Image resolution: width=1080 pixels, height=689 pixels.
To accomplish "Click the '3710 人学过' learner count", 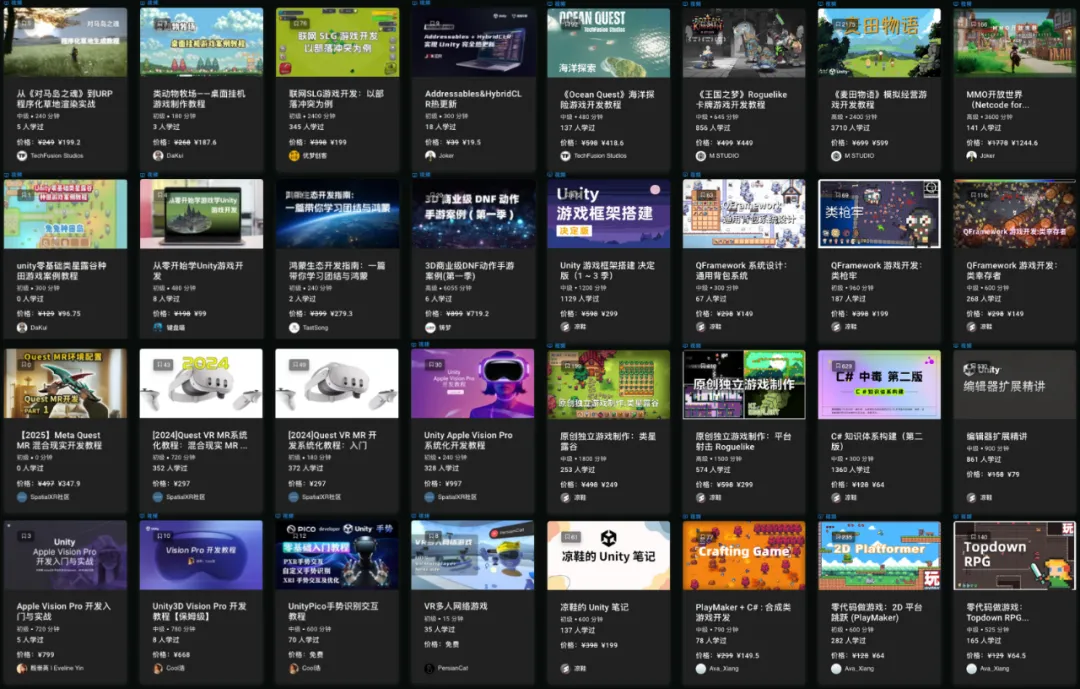I will 850,127.
